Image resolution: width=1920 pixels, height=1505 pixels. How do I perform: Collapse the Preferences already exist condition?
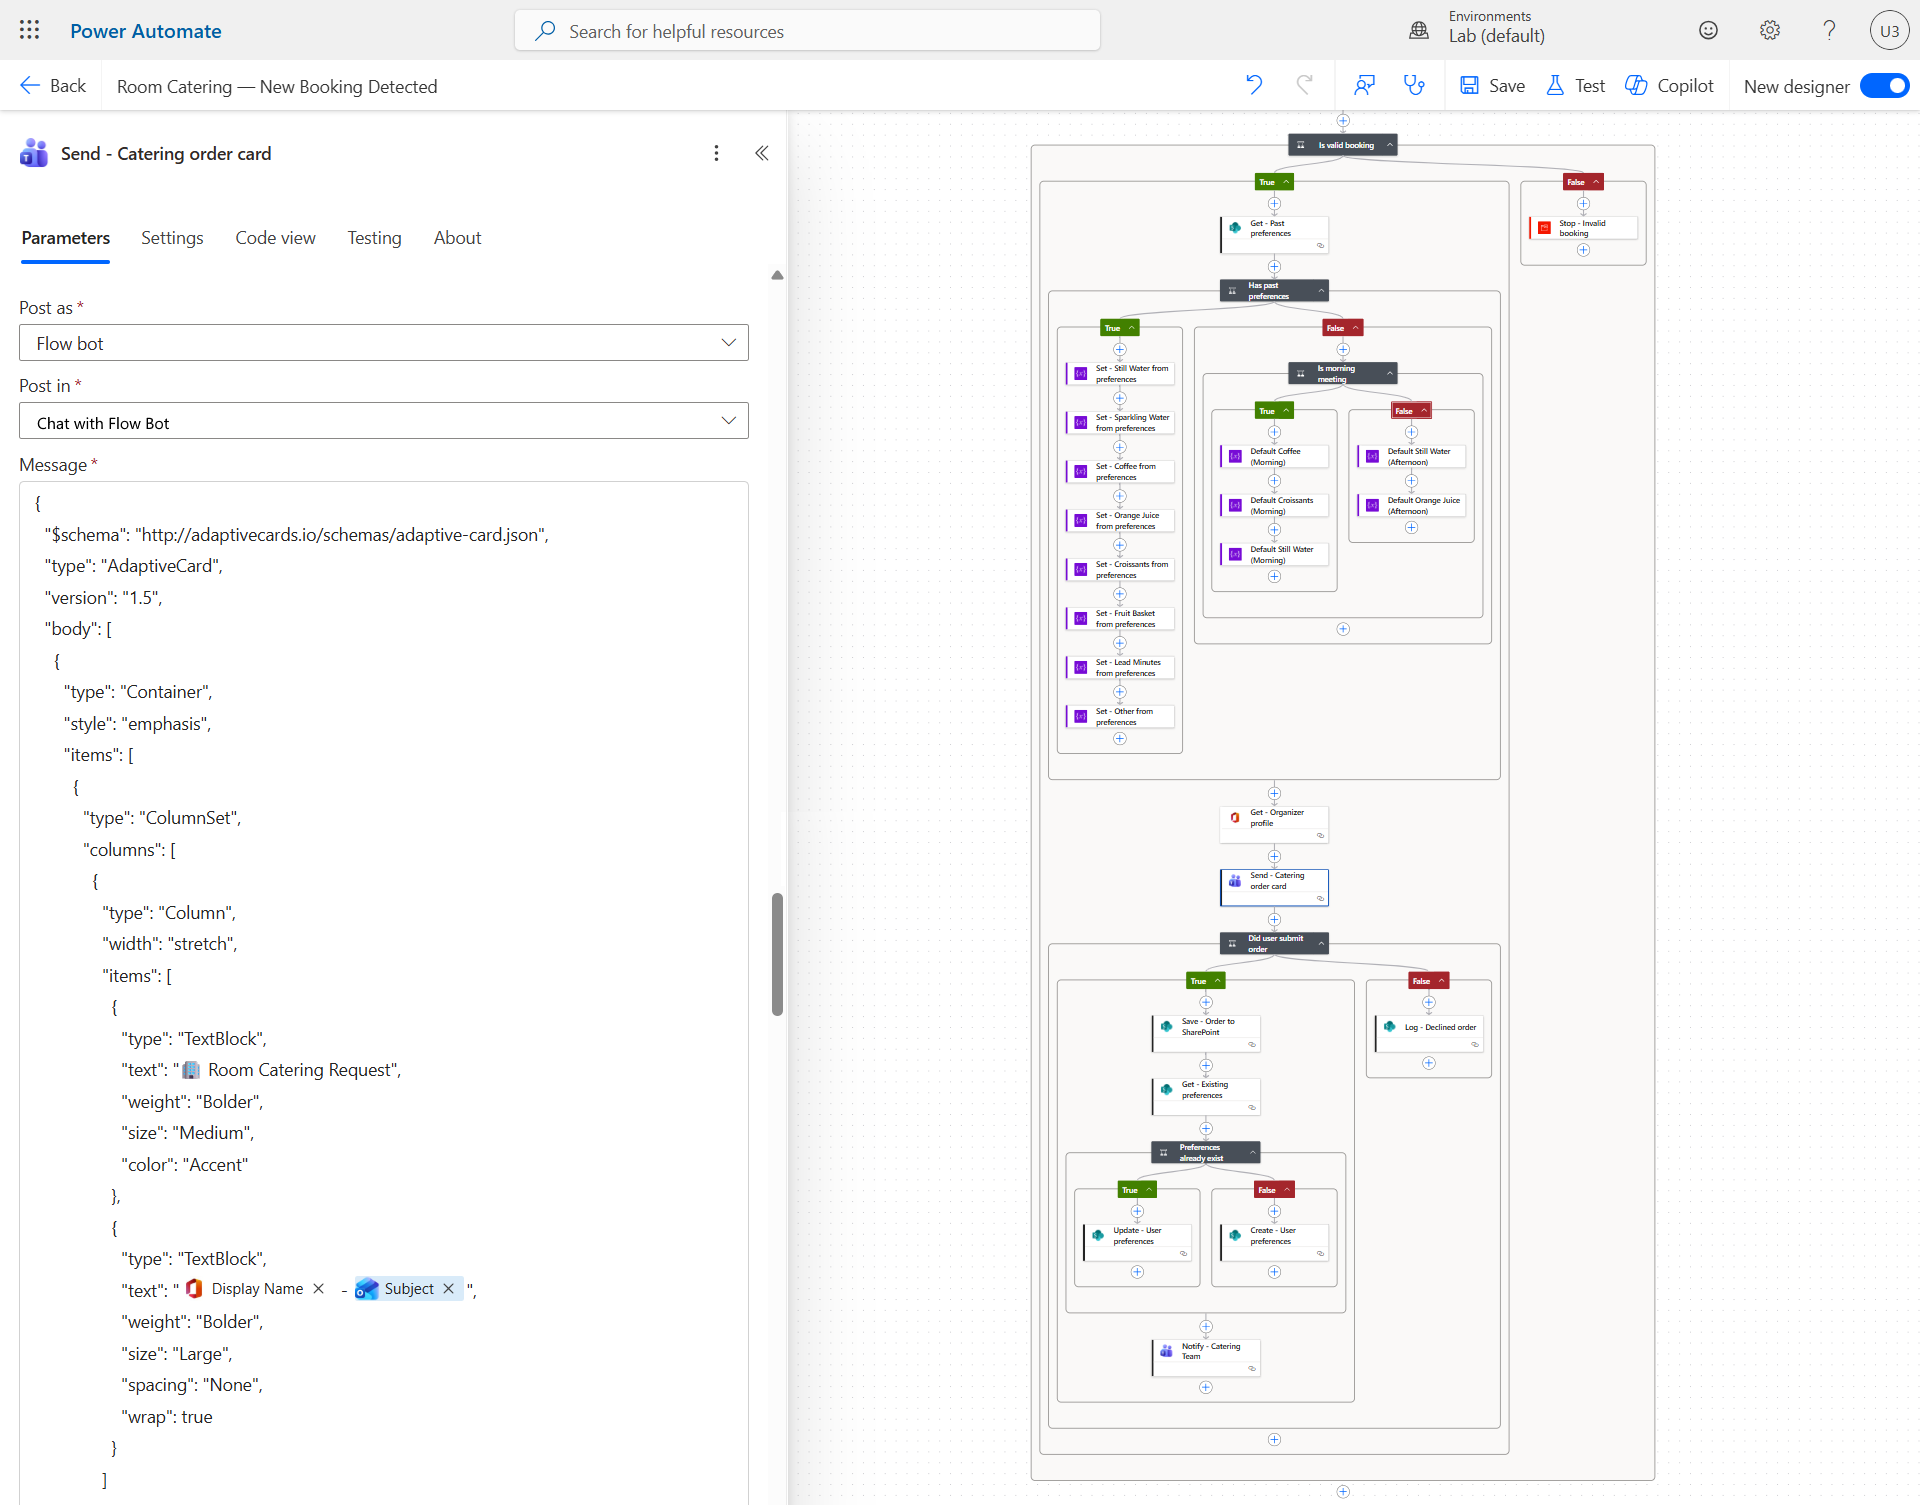(1252, 1153)
